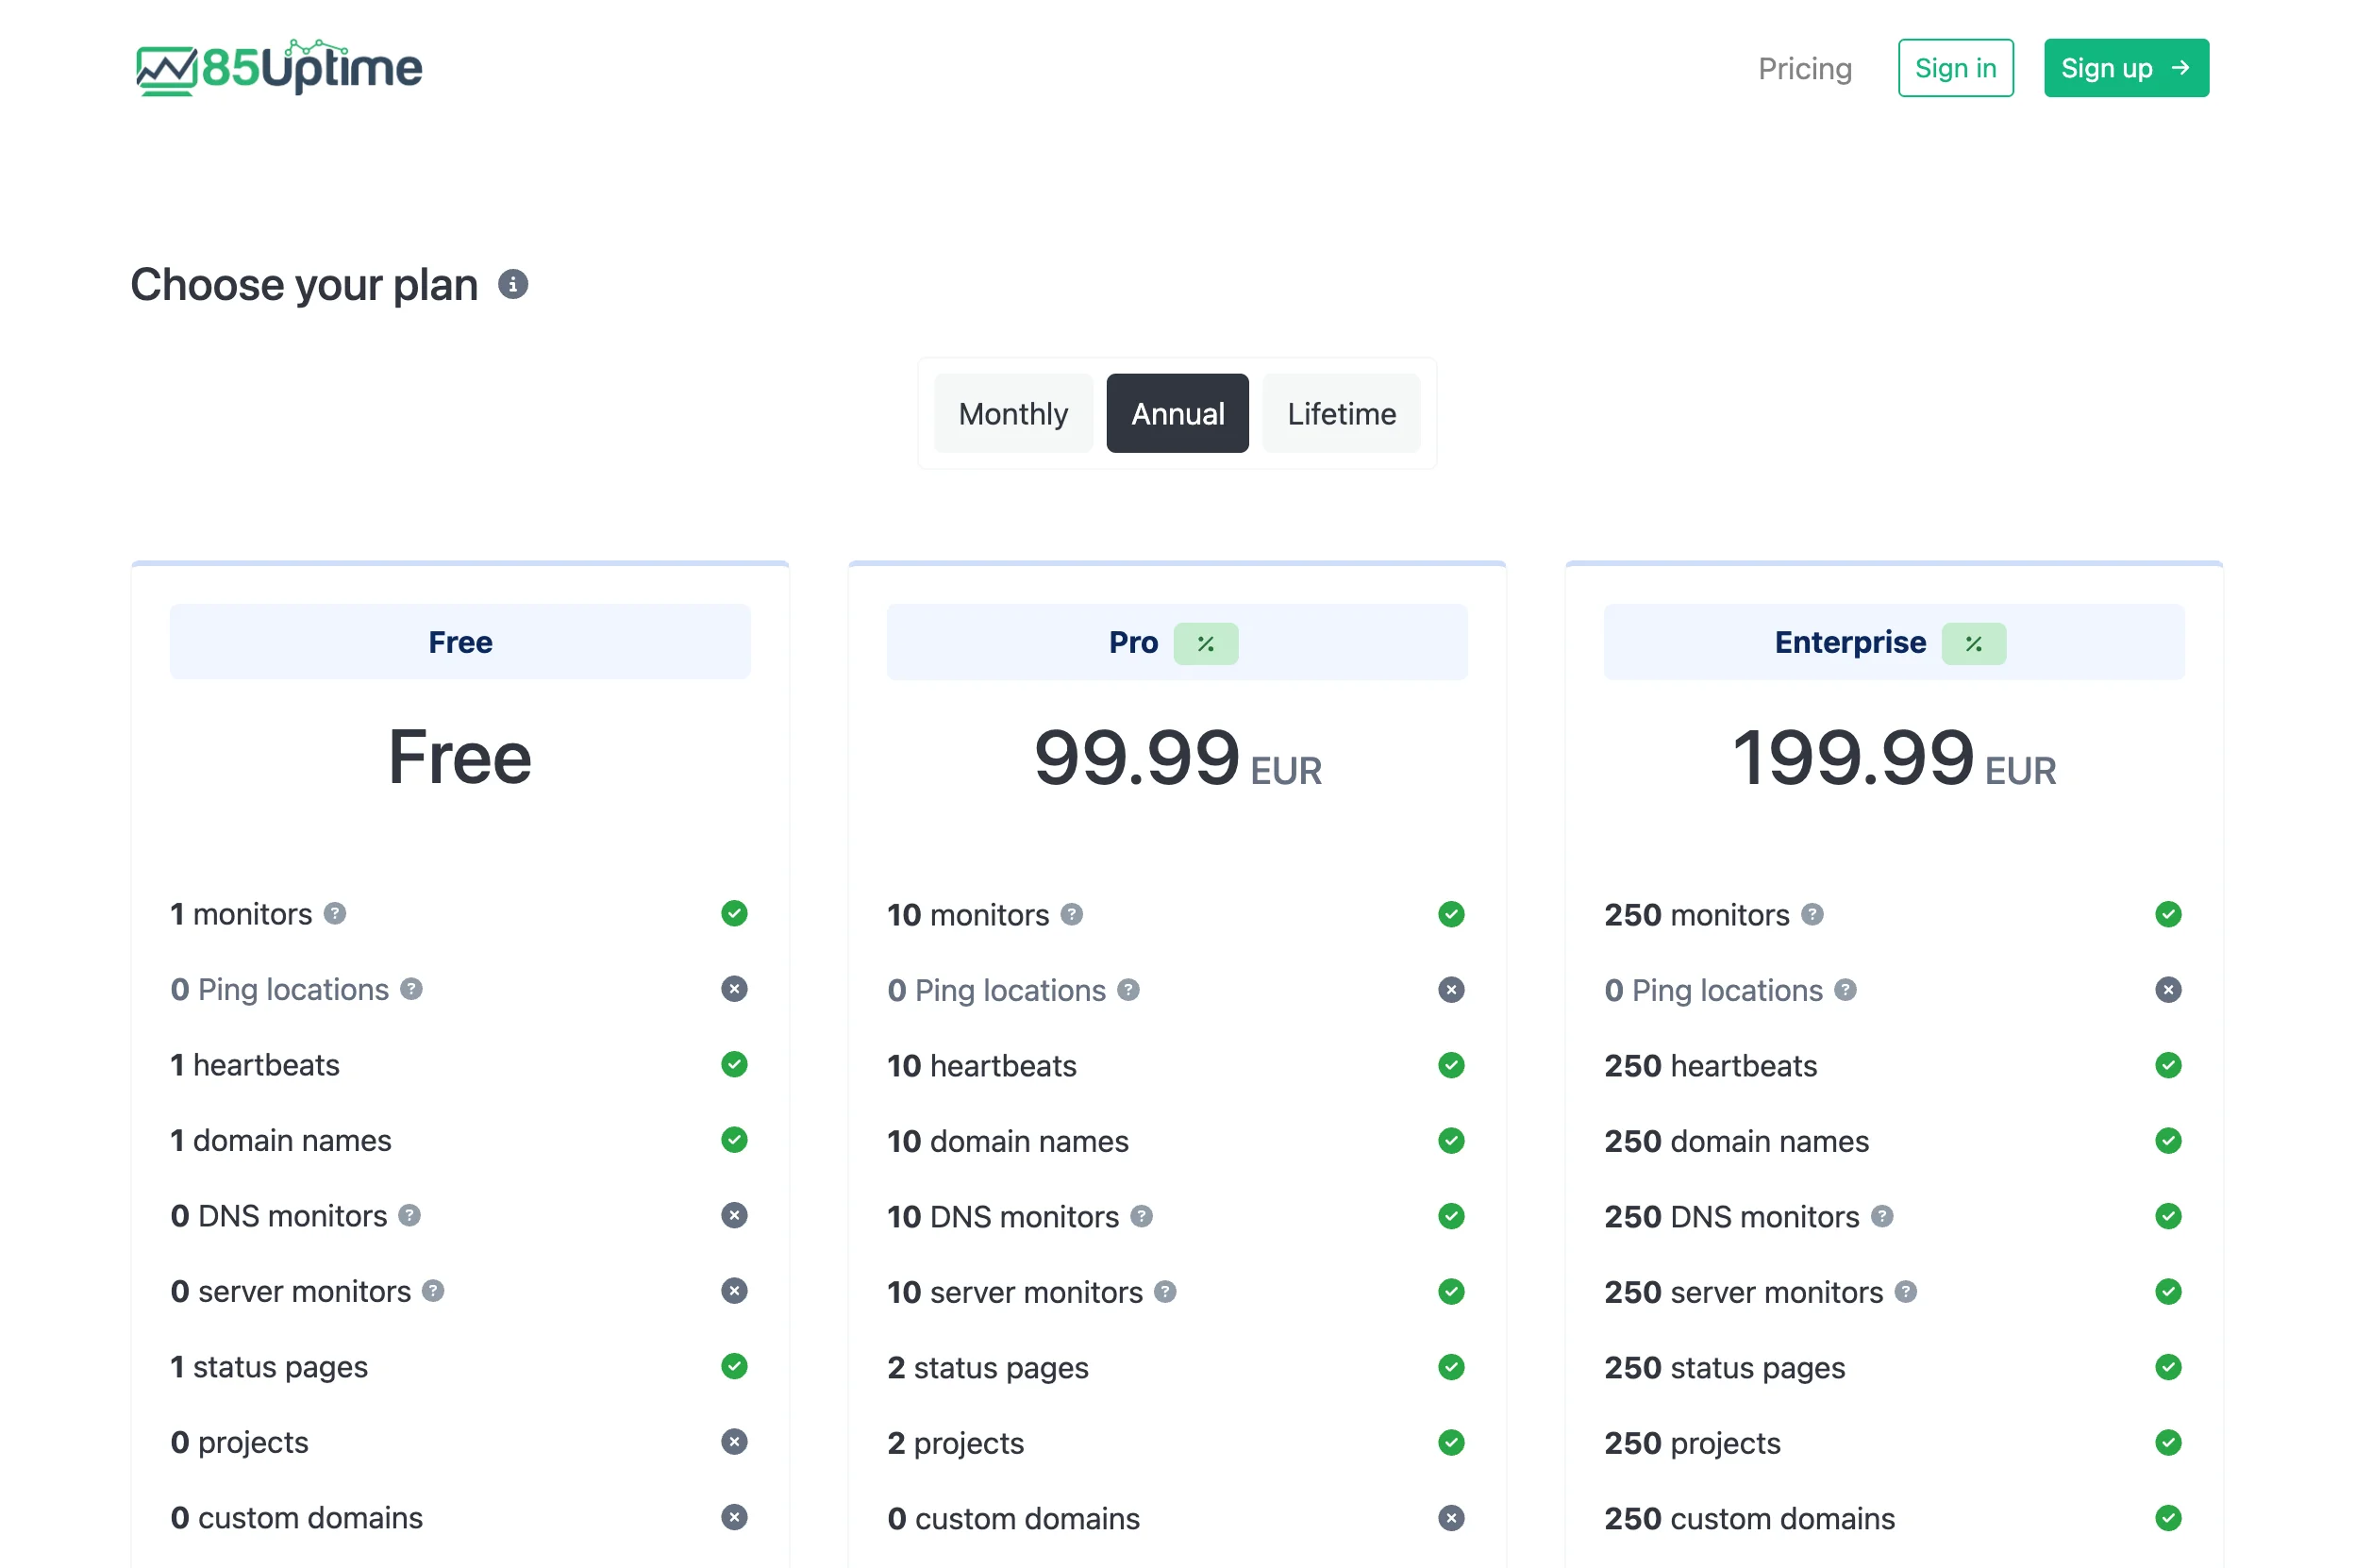This screenshot has height=1568, width=2355.
Task: Click help icon next to Free plan's 1 monitors
Action: pos(336,913)
